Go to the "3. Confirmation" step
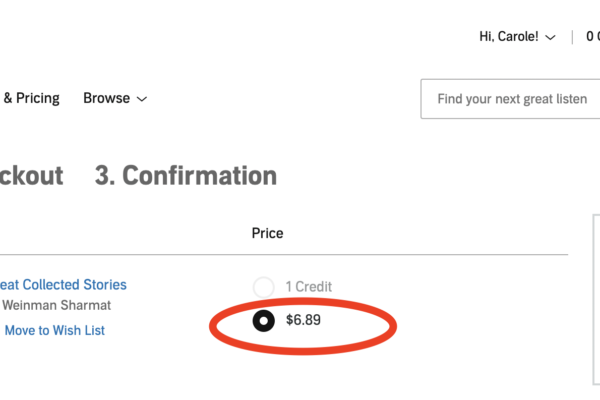 pyautogui.click(x=185, y=176)
